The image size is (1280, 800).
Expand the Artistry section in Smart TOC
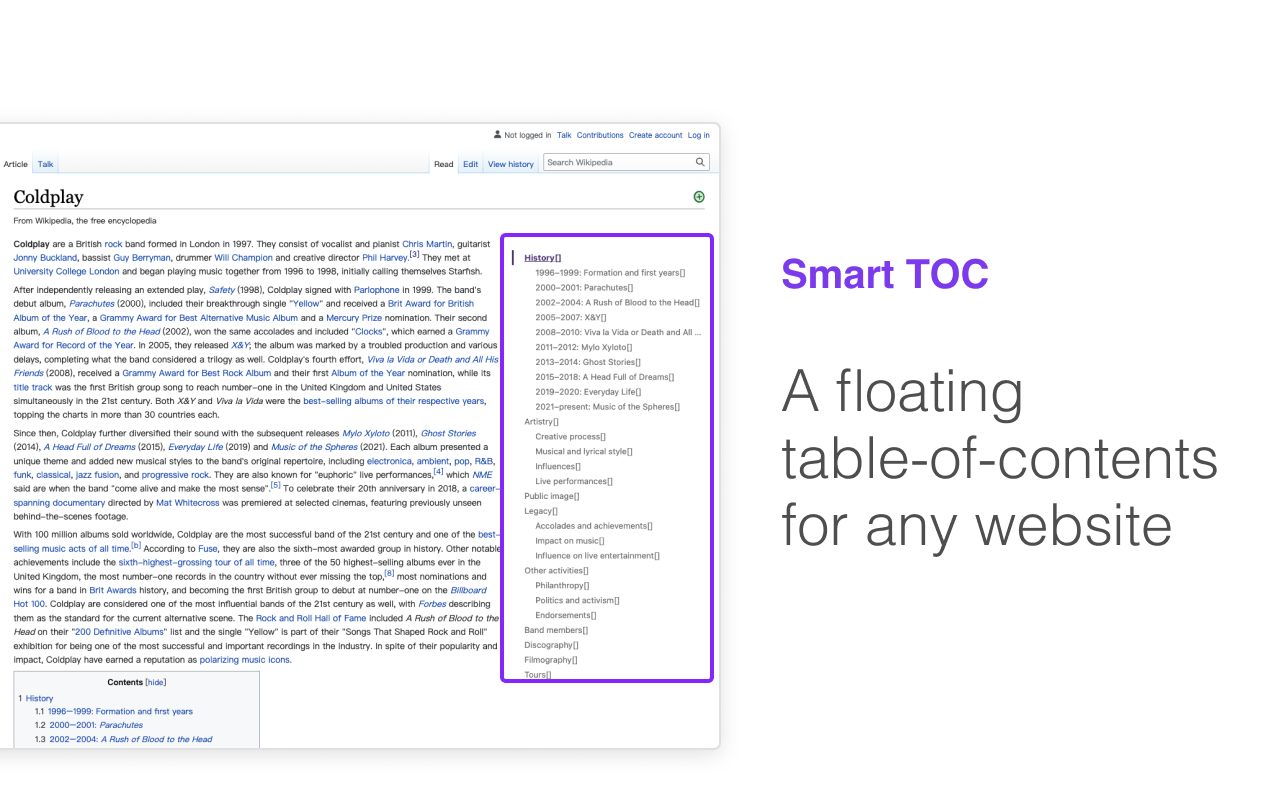[557, 421]
